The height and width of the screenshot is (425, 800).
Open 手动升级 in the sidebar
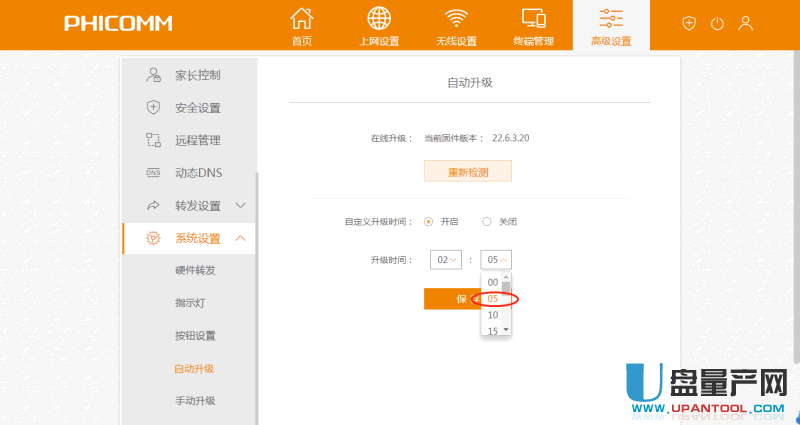195,401
